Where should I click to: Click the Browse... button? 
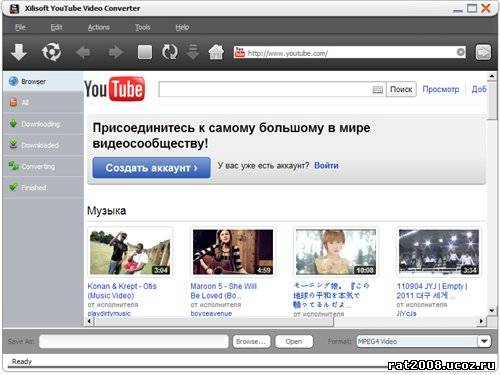[x=251, y=341]
